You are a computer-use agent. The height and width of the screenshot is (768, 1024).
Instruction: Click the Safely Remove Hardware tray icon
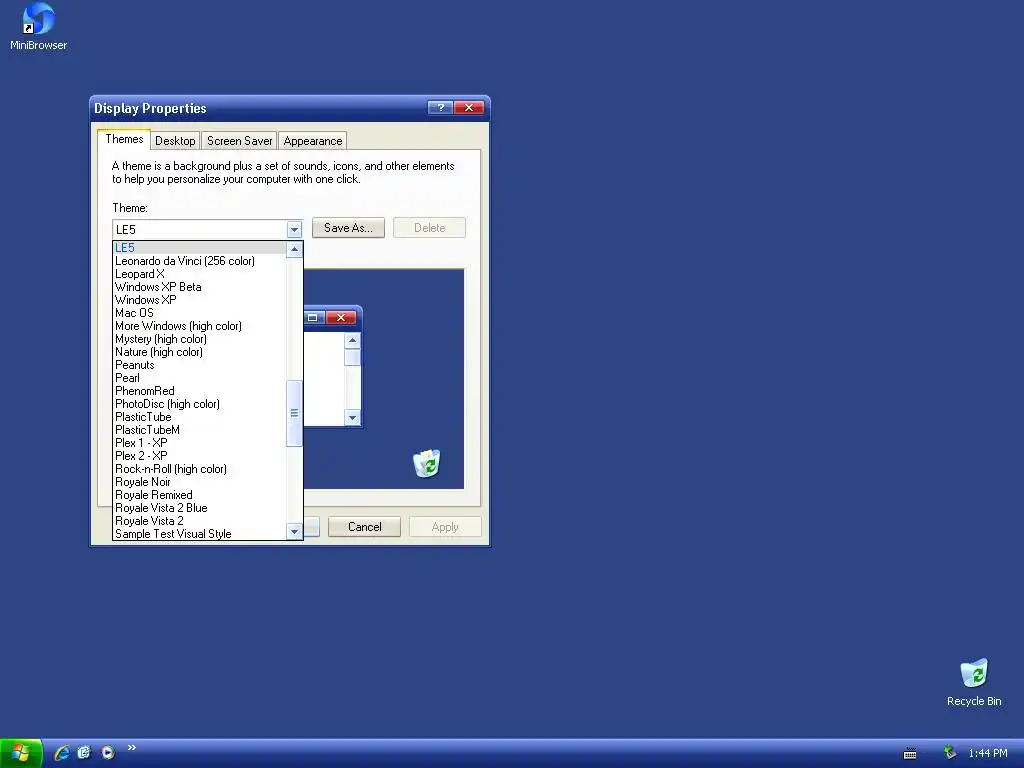[x=950, y=753]
